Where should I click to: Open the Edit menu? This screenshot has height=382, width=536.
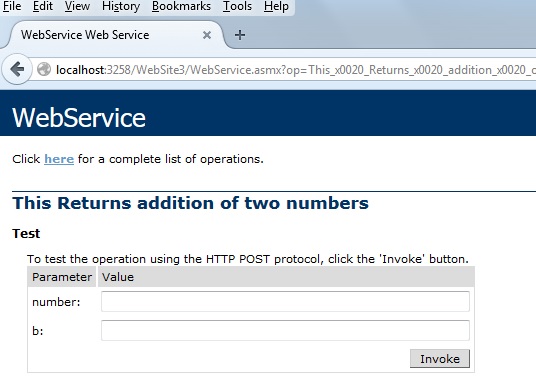tap(43, 6)
